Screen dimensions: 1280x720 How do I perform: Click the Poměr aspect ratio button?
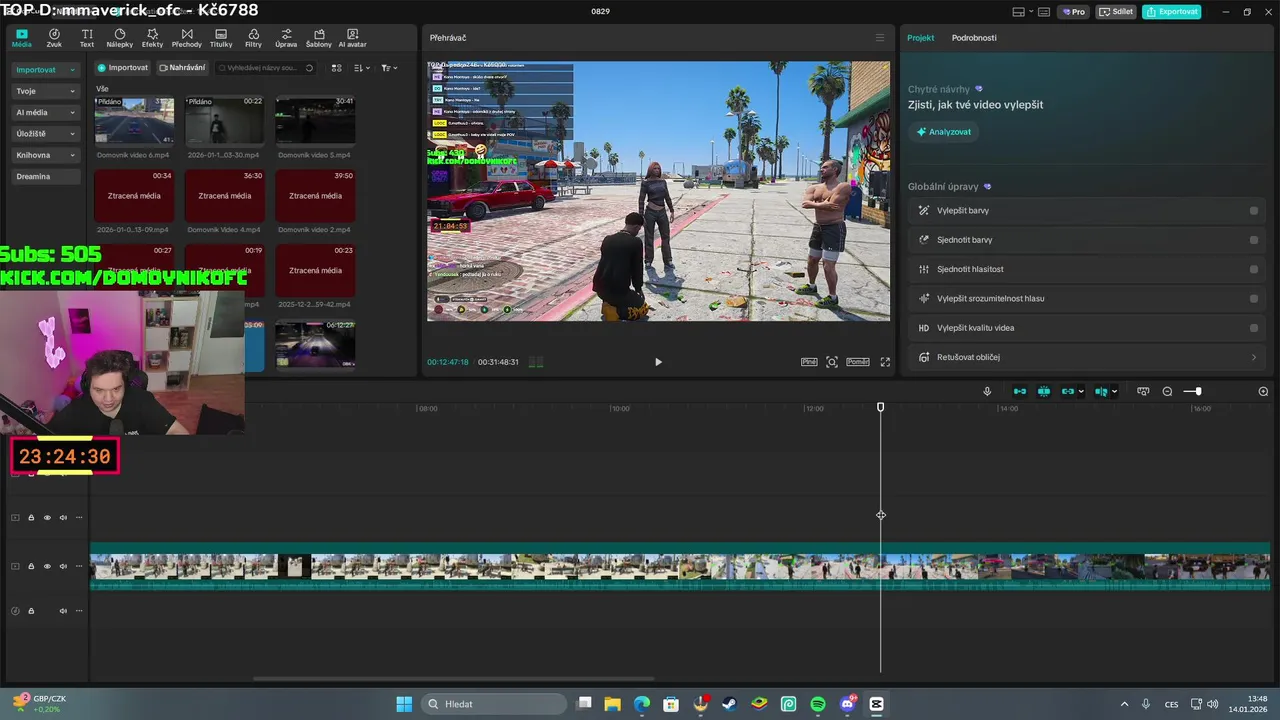pyautogui.click(x=858, y=362)
